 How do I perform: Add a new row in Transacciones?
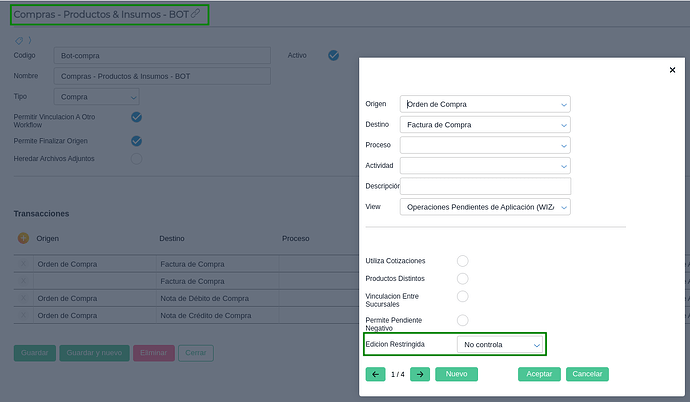point(23,238)
